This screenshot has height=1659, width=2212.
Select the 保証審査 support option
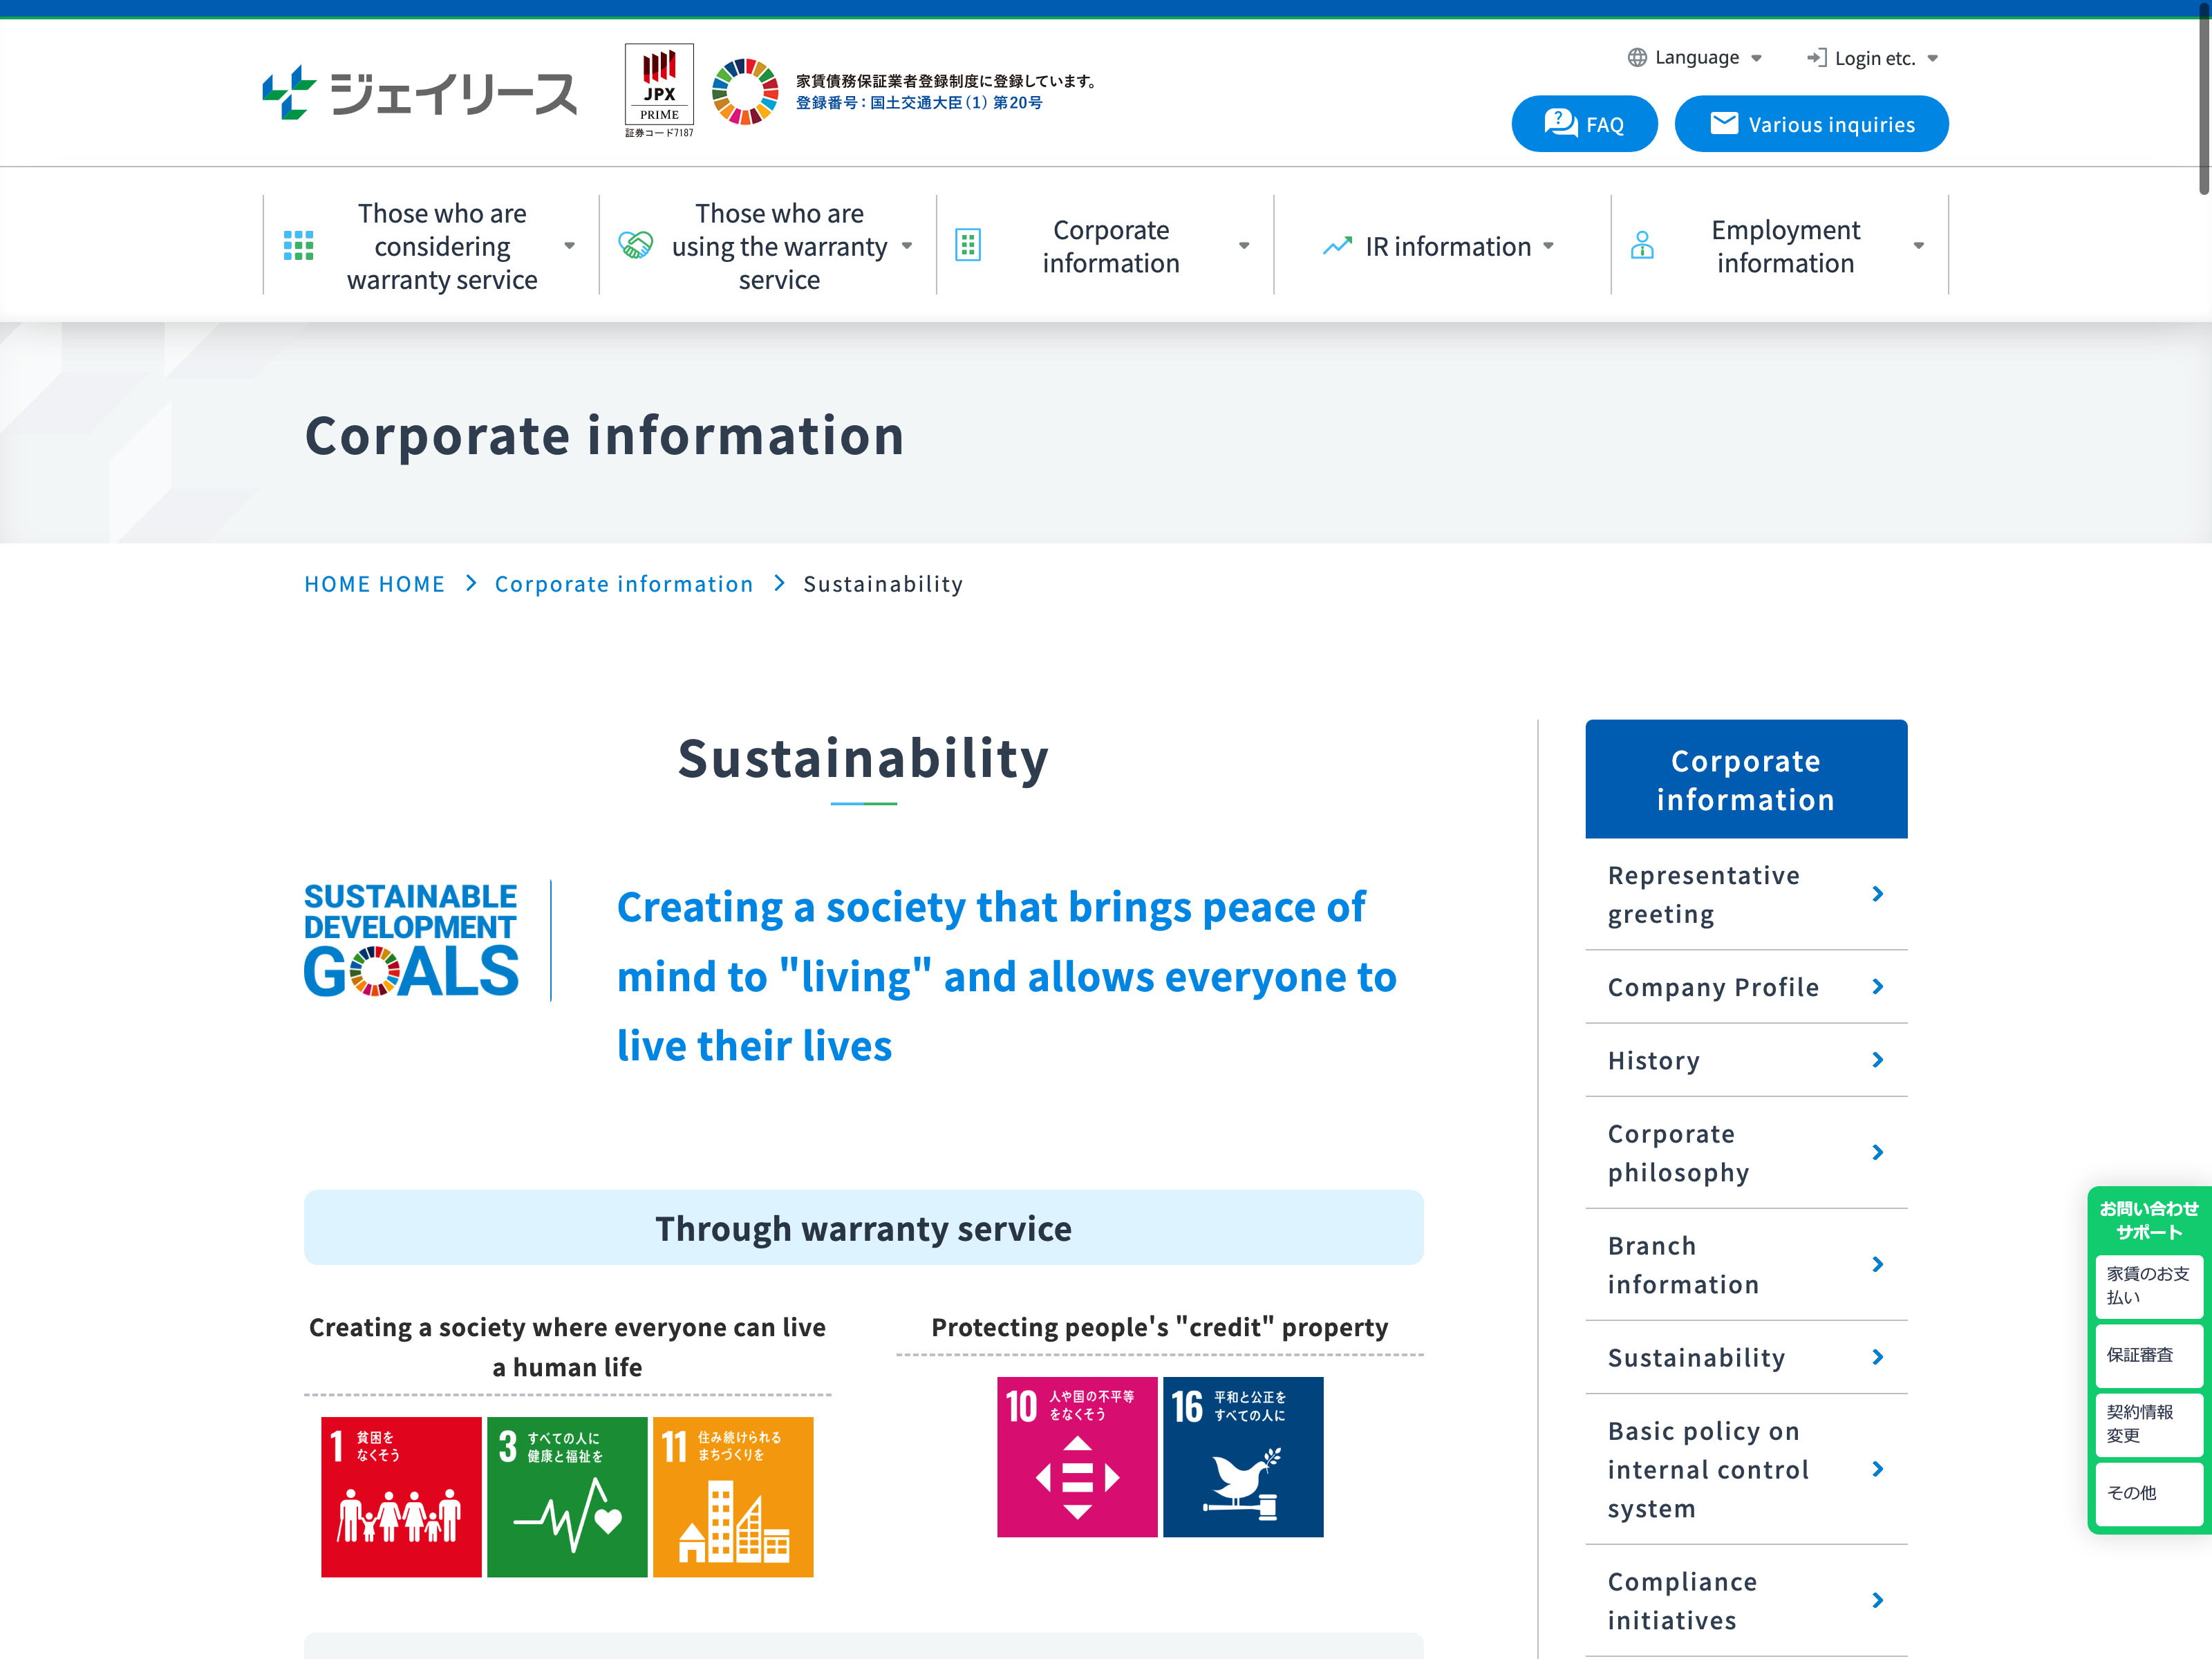2148,1355
